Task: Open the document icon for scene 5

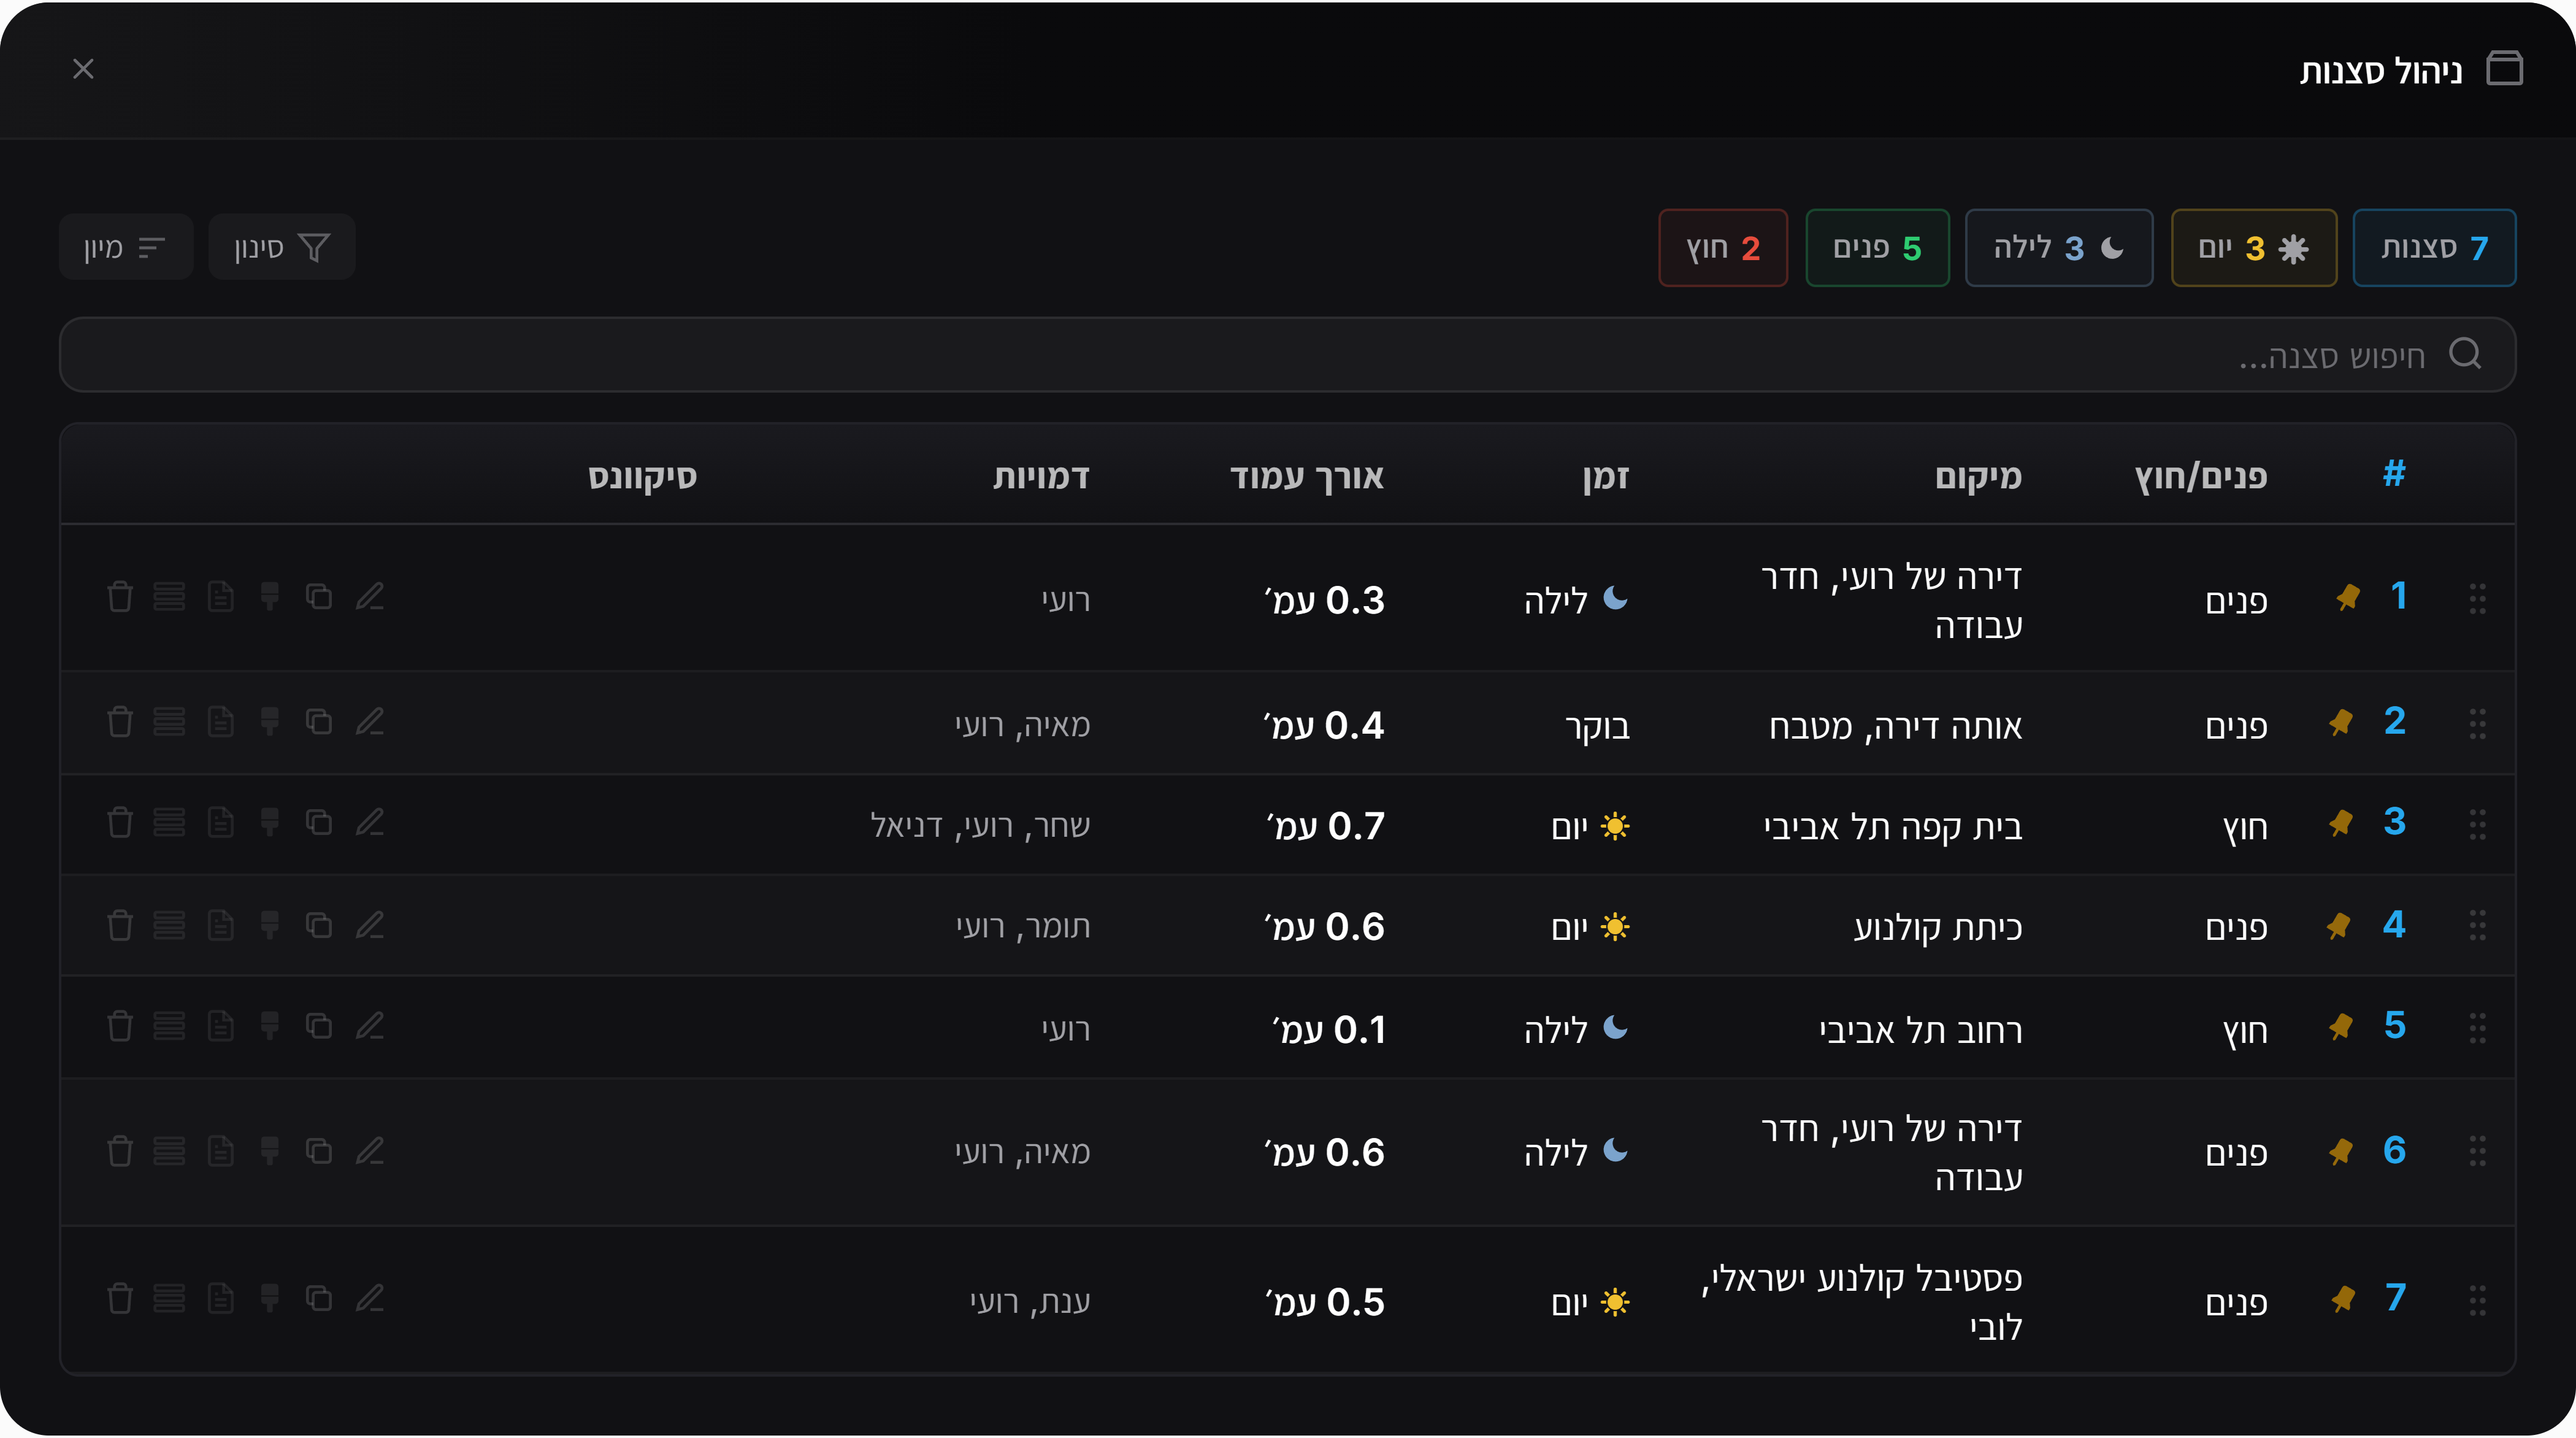Action: point(220,1027)
